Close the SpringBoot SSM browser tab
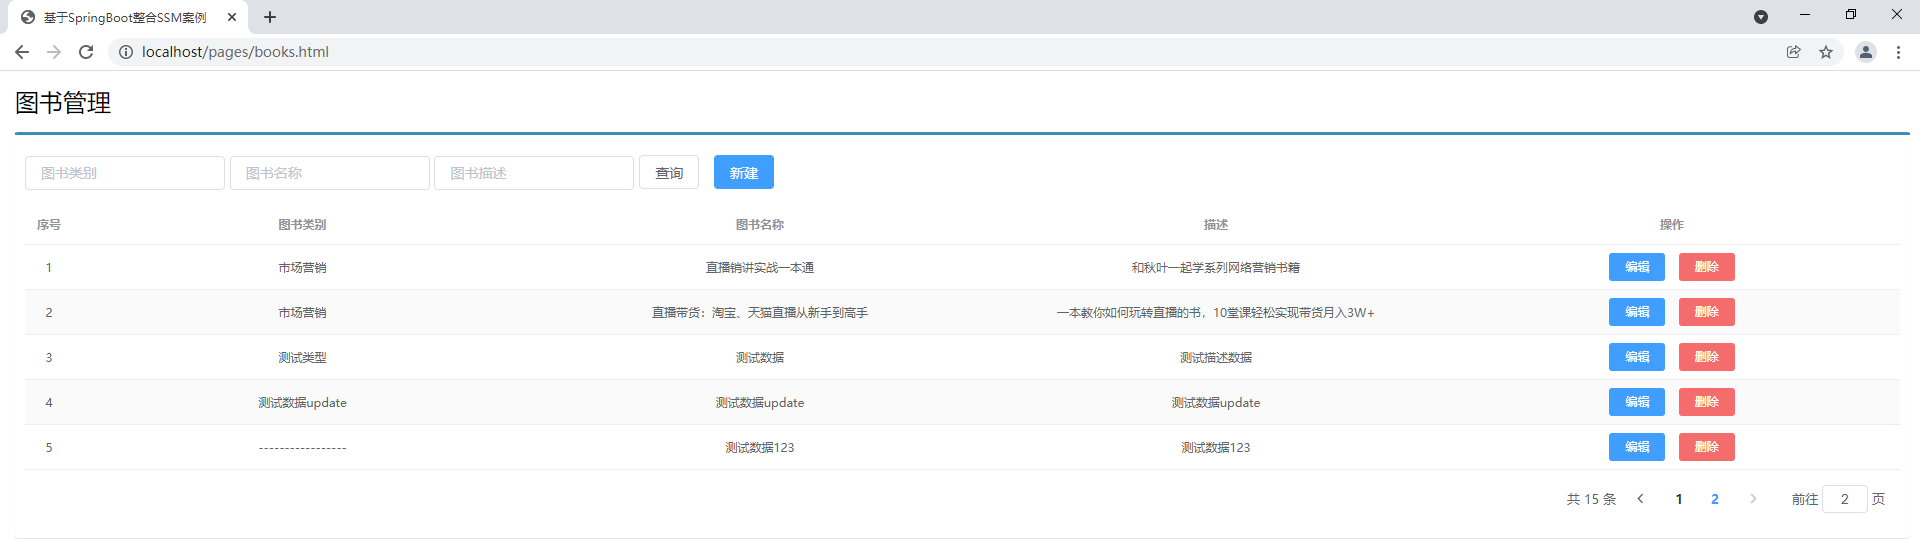The height and width of the screenshot is (539, 1920). (x=232, y=17)
